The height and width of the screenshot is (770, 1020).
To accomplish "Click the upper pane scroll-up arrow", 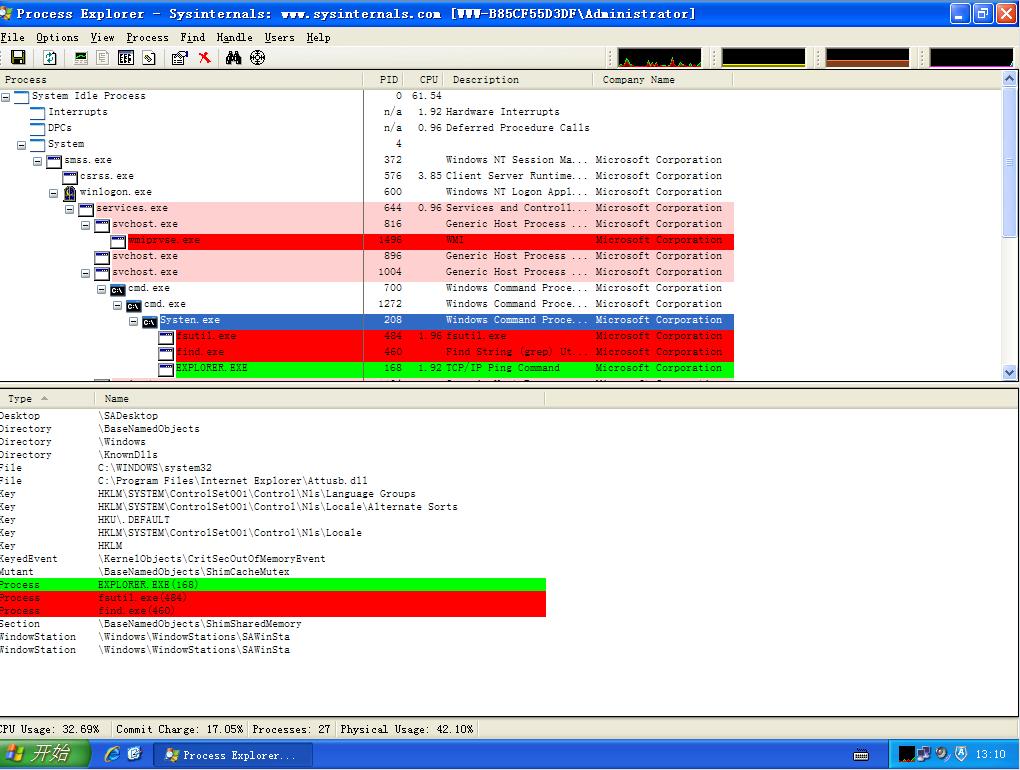I will click(1009, 79).
